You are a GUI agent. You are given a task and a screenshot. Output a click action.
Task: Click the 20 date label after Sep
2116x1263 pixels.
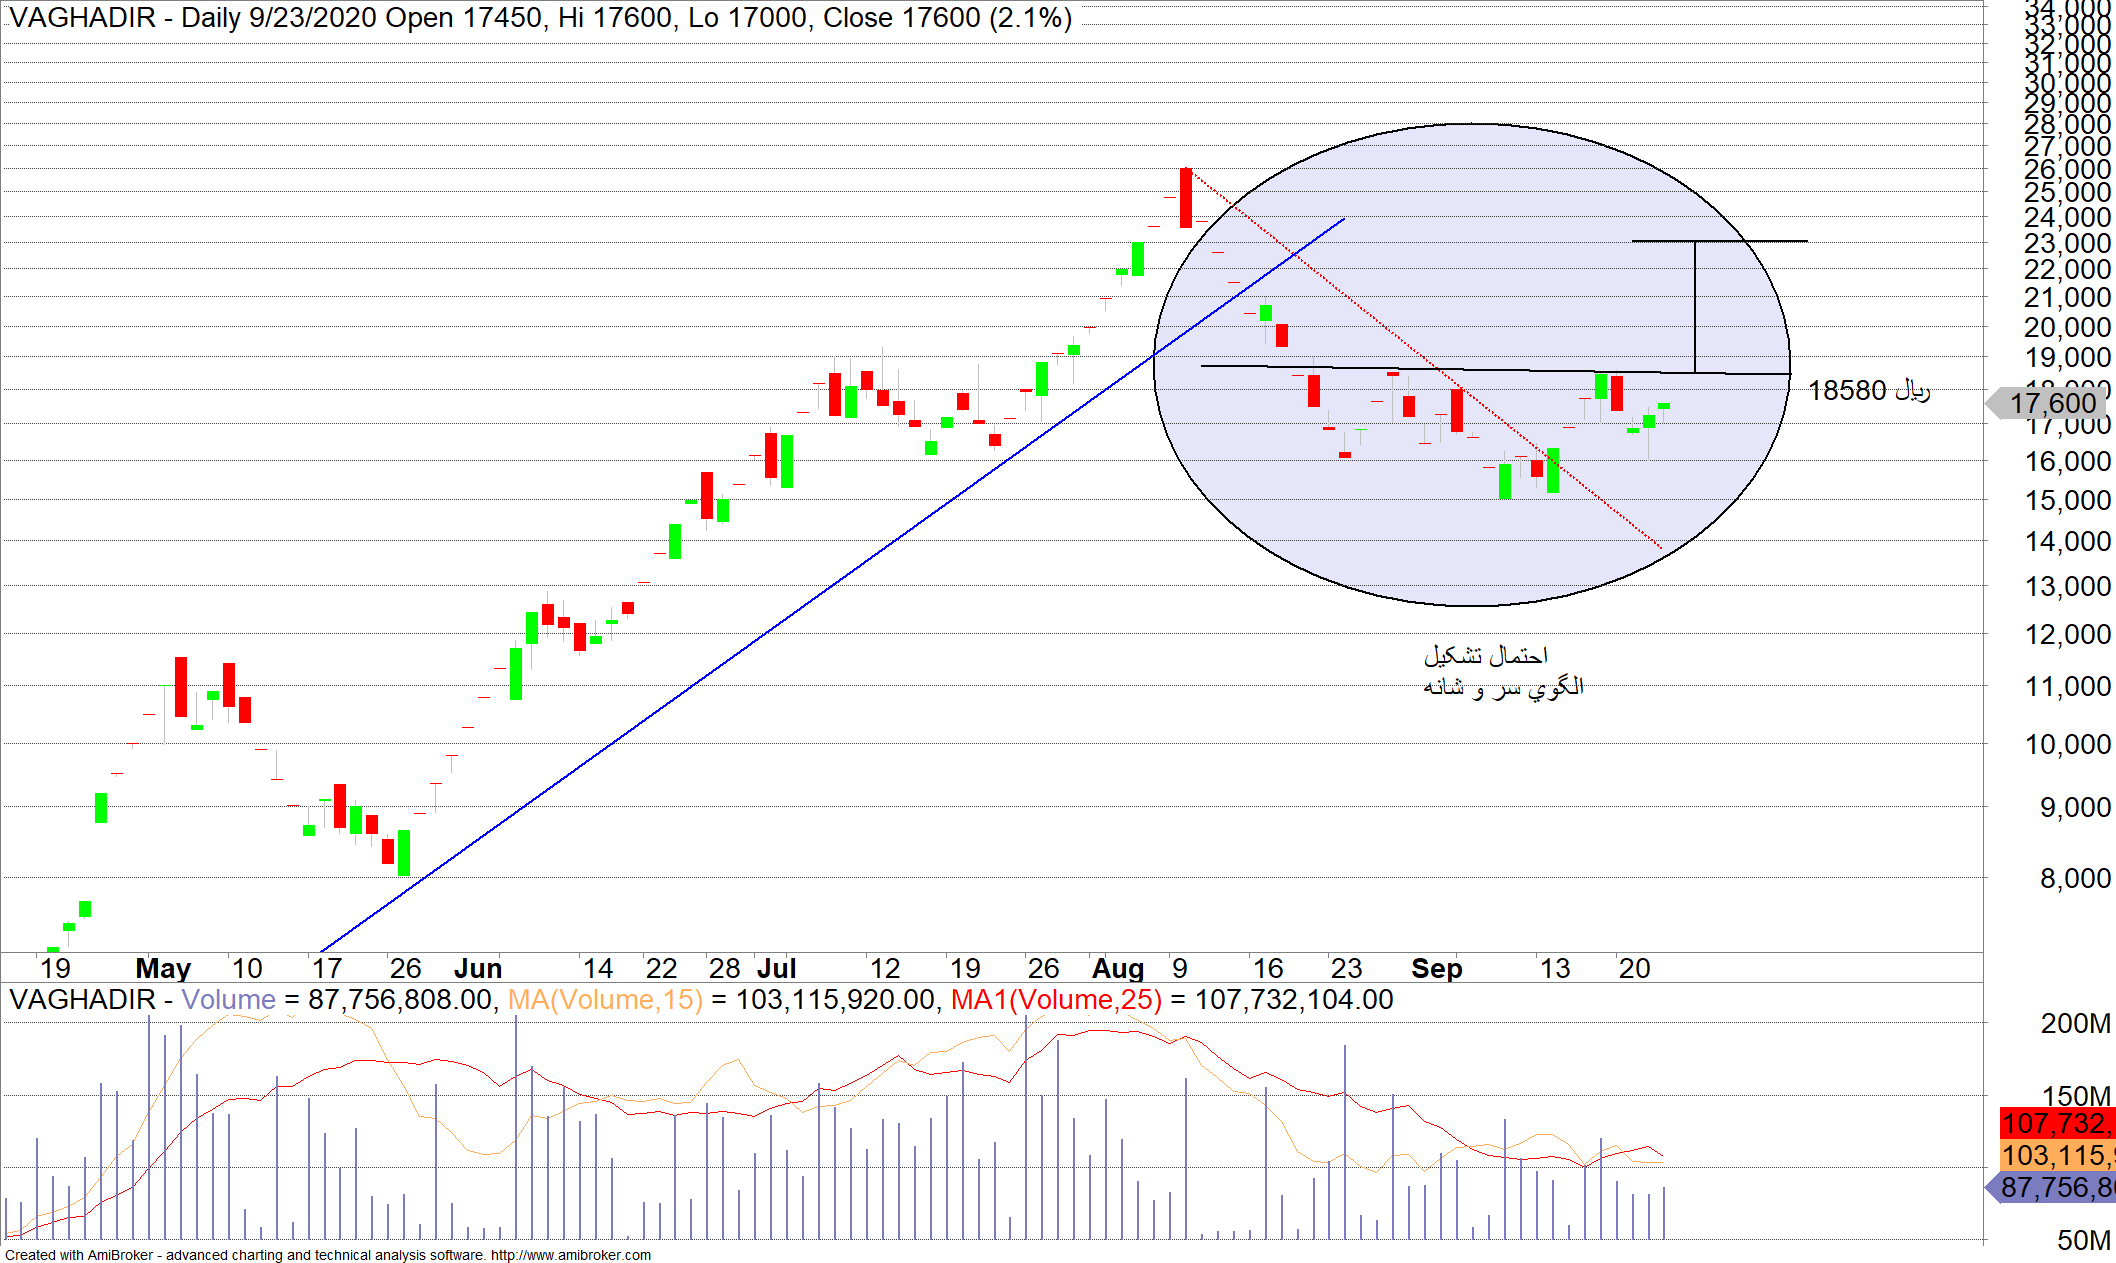(1634, 968)
